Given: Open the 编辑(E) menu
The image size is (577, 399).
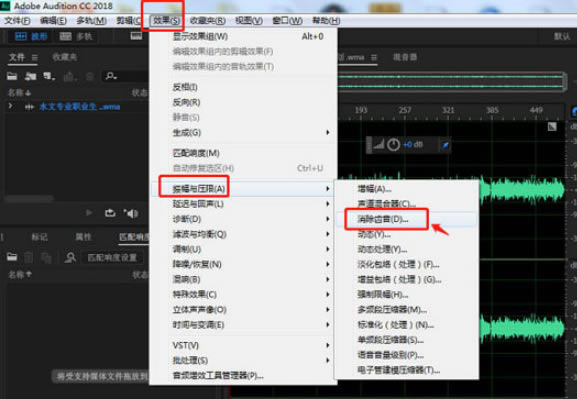Looking at the screenshot, I should click(x=53, y=21).
